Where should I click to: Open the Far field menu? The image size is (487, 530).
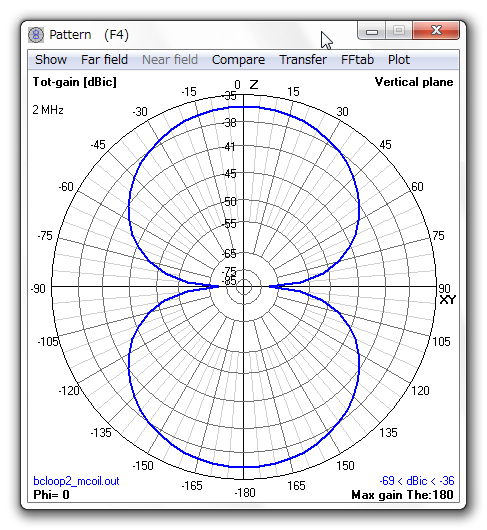[x=104, y=60]
